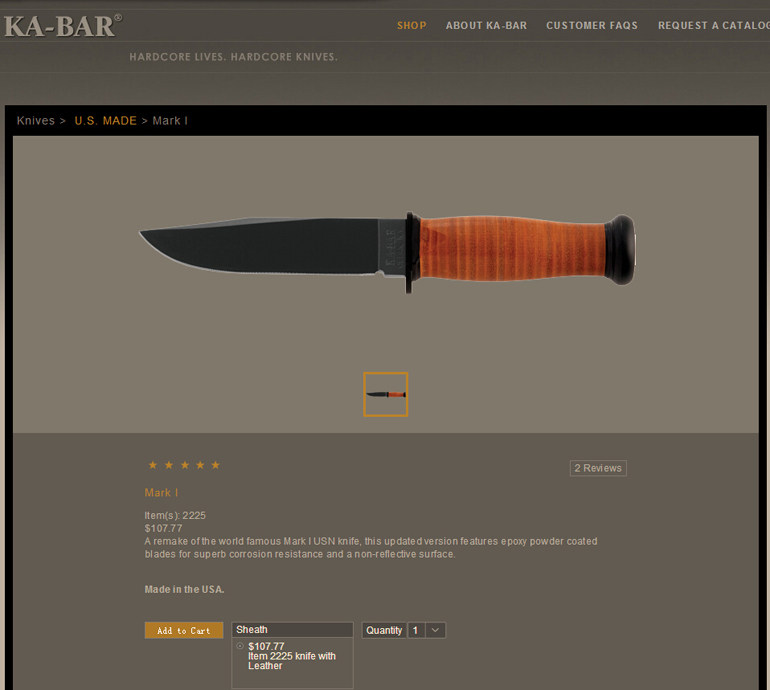Click the U.S. MADE breadcrumb link
This screenshot has height=690, width=770.
click(106, 121)
